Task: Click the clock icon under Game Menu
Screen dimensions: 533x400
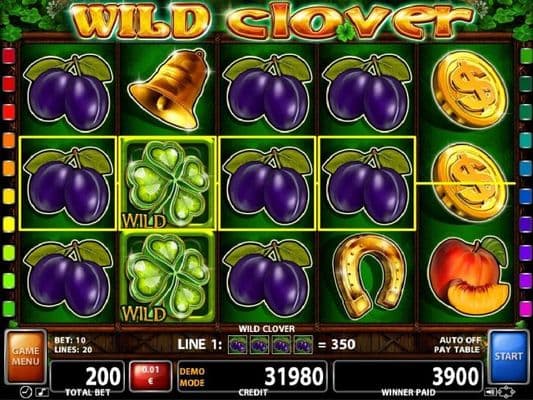Action: click(x=25, y=392)
